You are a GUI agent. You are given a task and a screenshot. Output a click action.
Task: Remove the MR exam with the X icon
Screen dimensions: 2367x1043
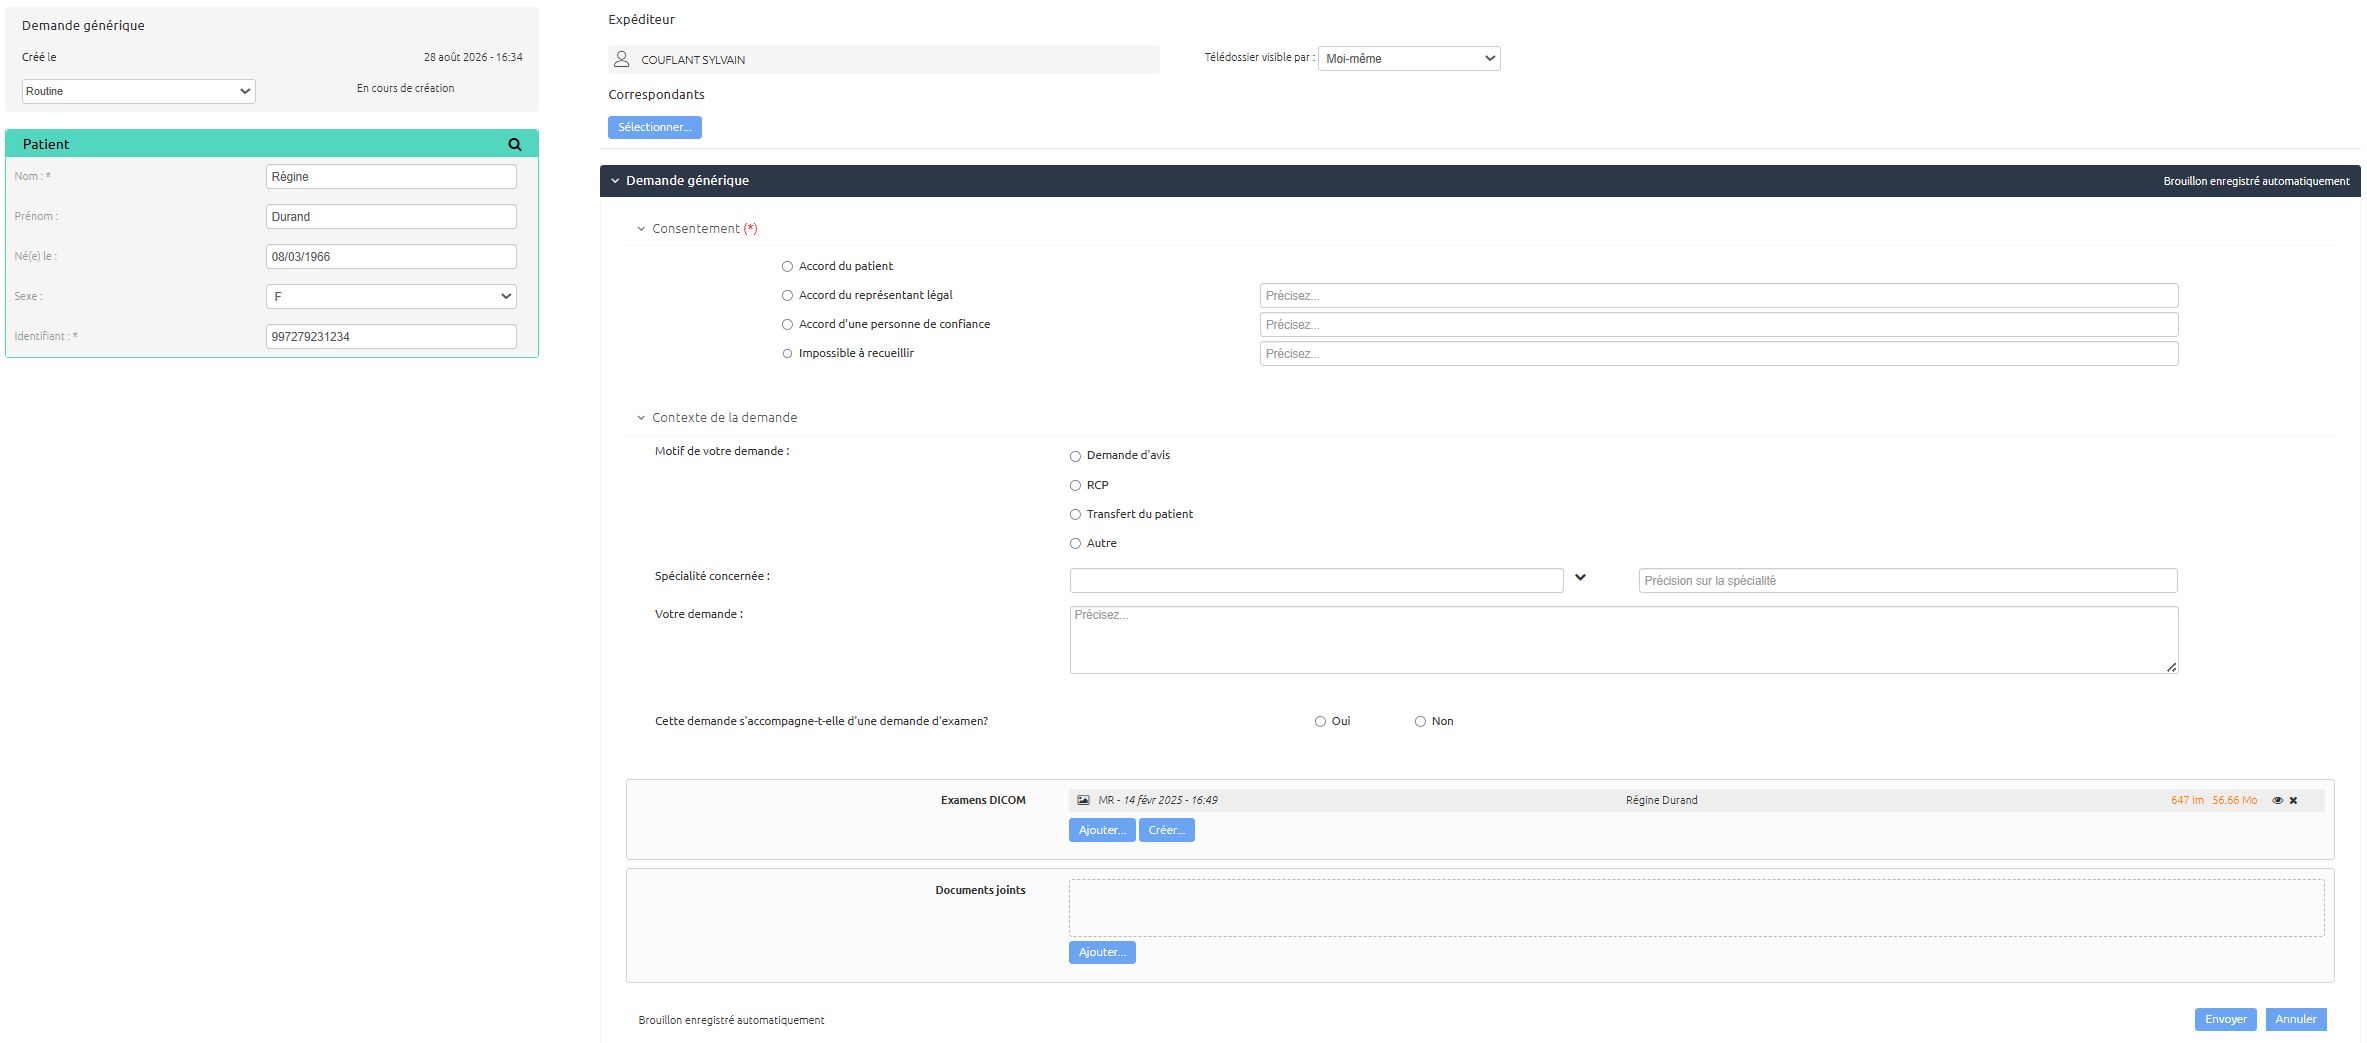pos(2293,800)
